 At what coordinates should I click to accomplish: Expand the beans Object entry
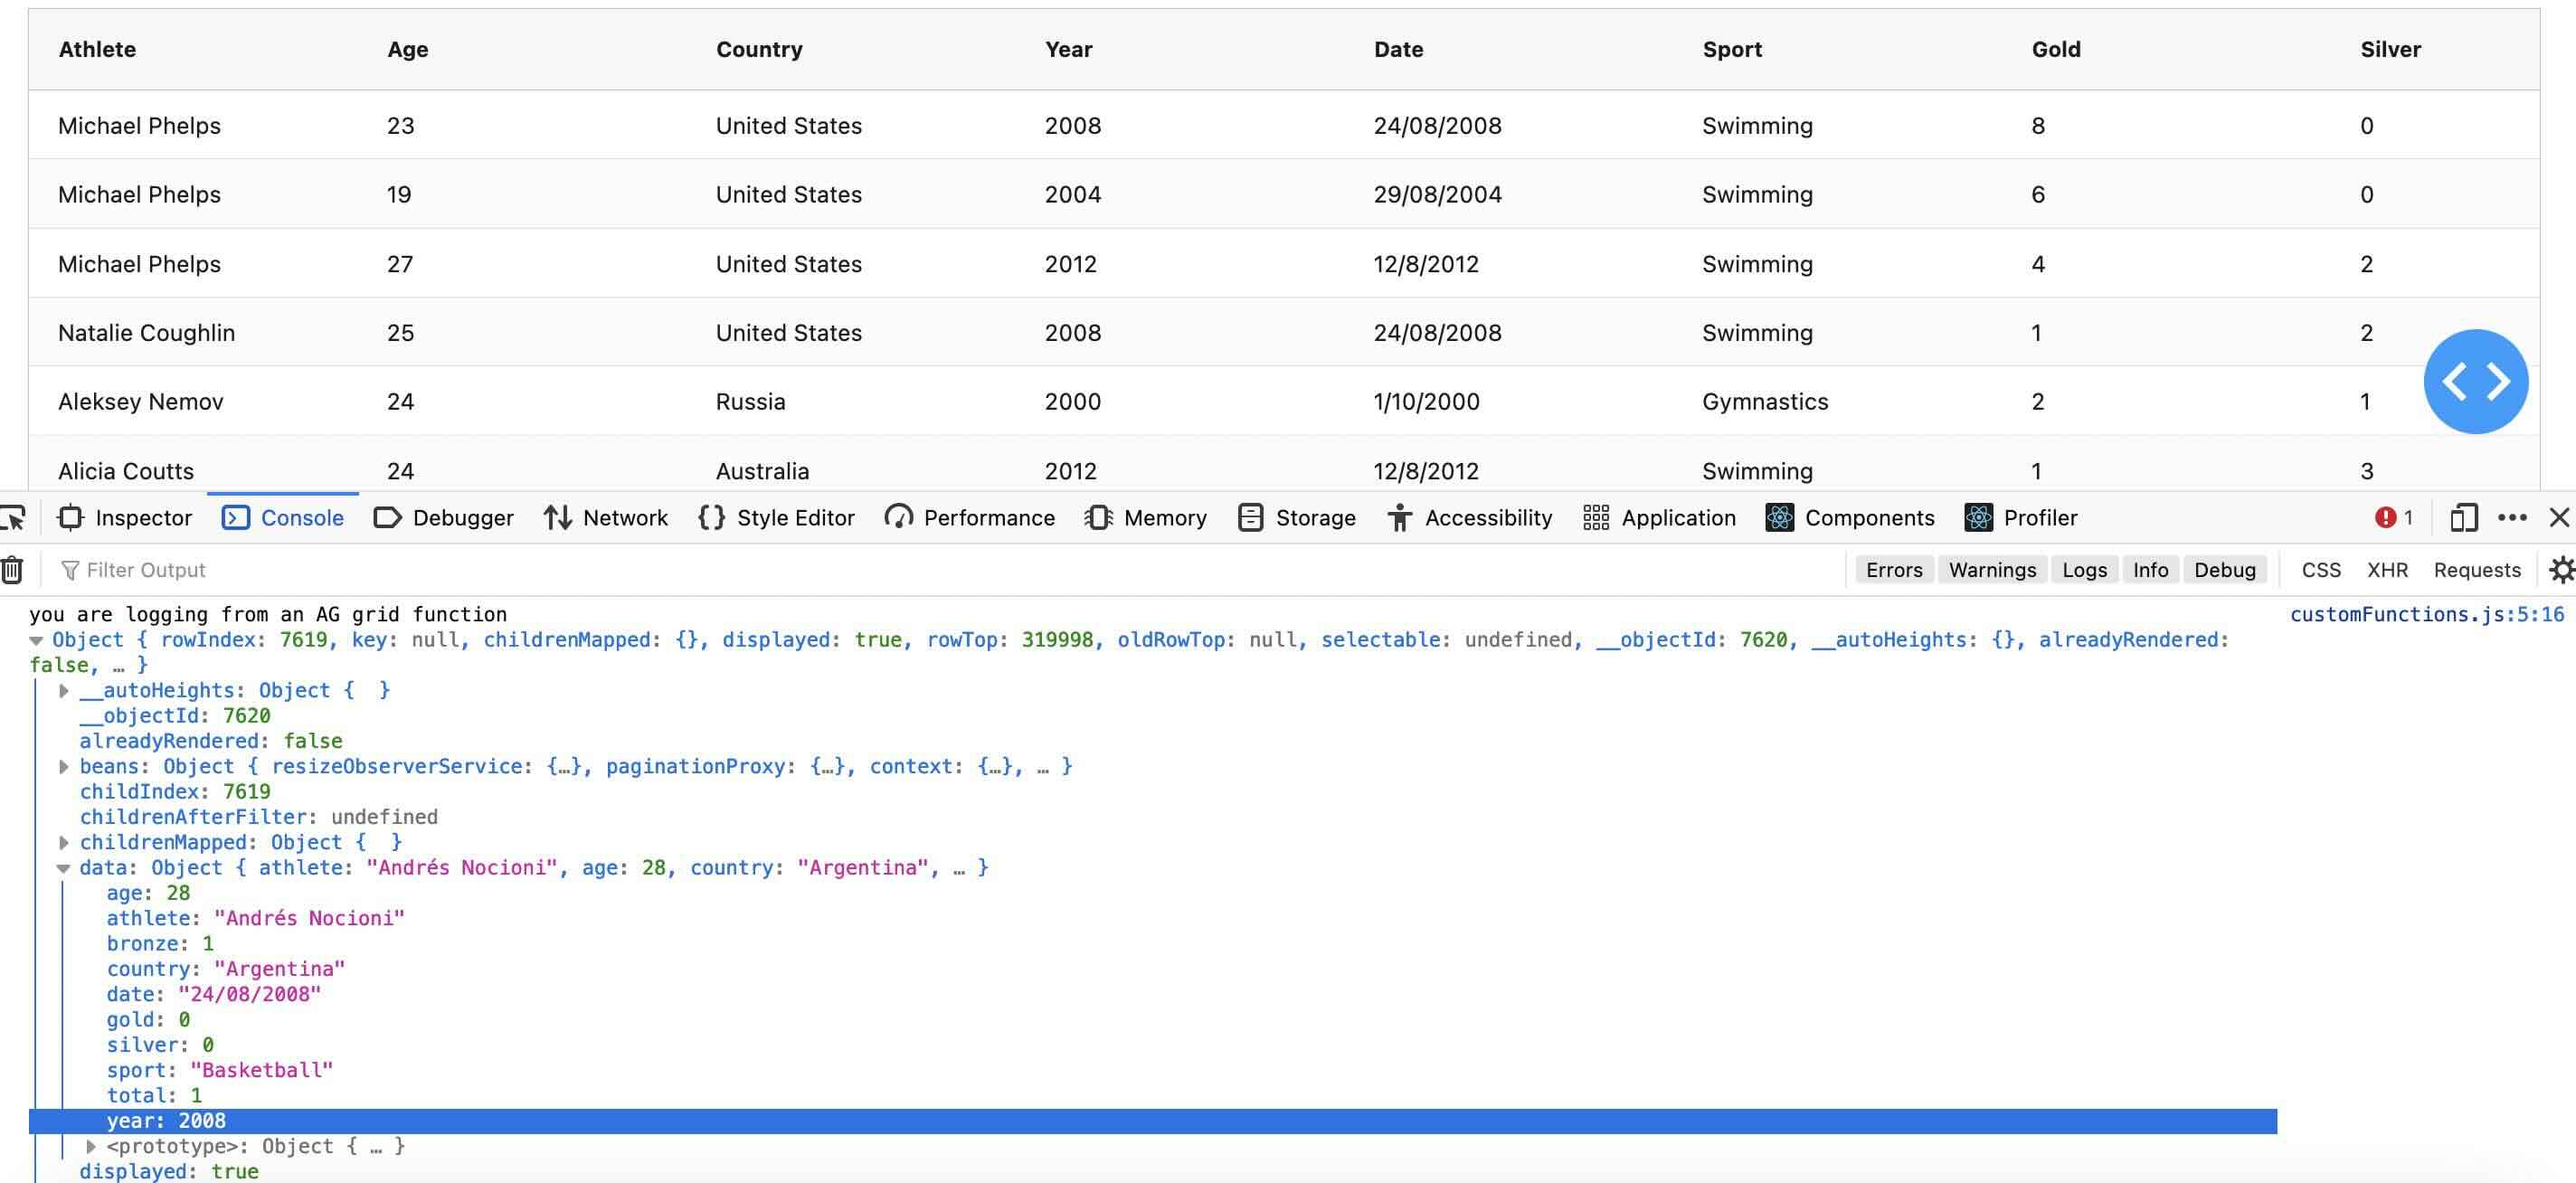tap(63, 766)
